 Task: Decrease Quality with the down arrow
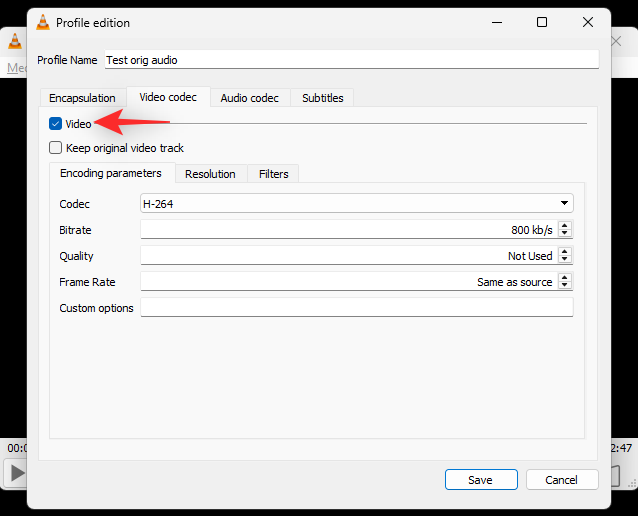[x=564, y=259]
